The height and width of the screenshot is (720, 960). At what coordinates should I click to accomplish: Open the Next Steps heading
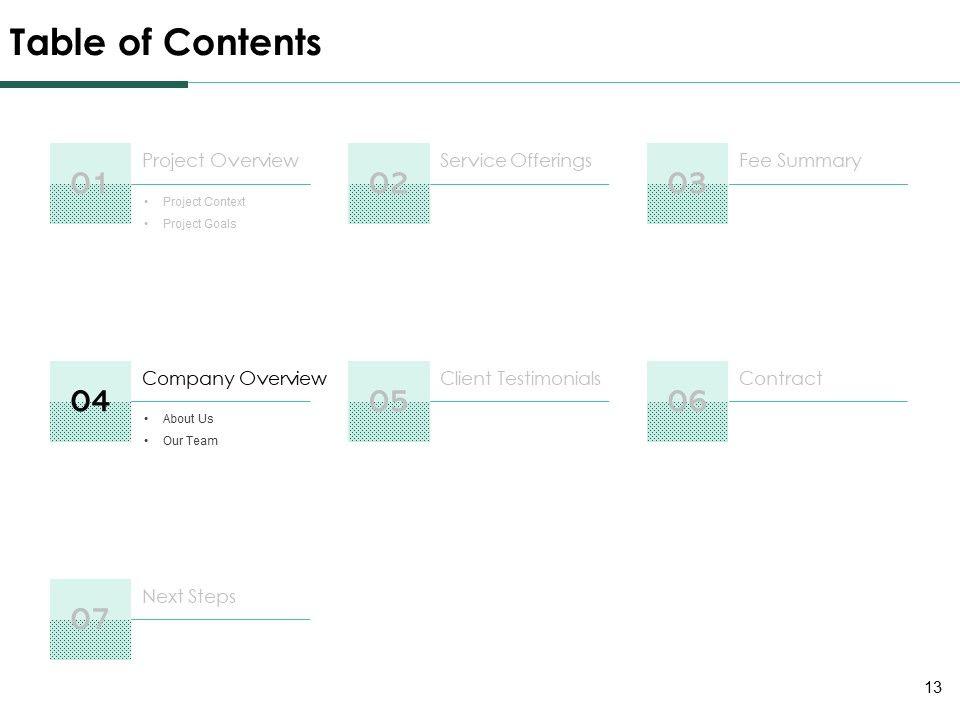[x=189, y=596]
